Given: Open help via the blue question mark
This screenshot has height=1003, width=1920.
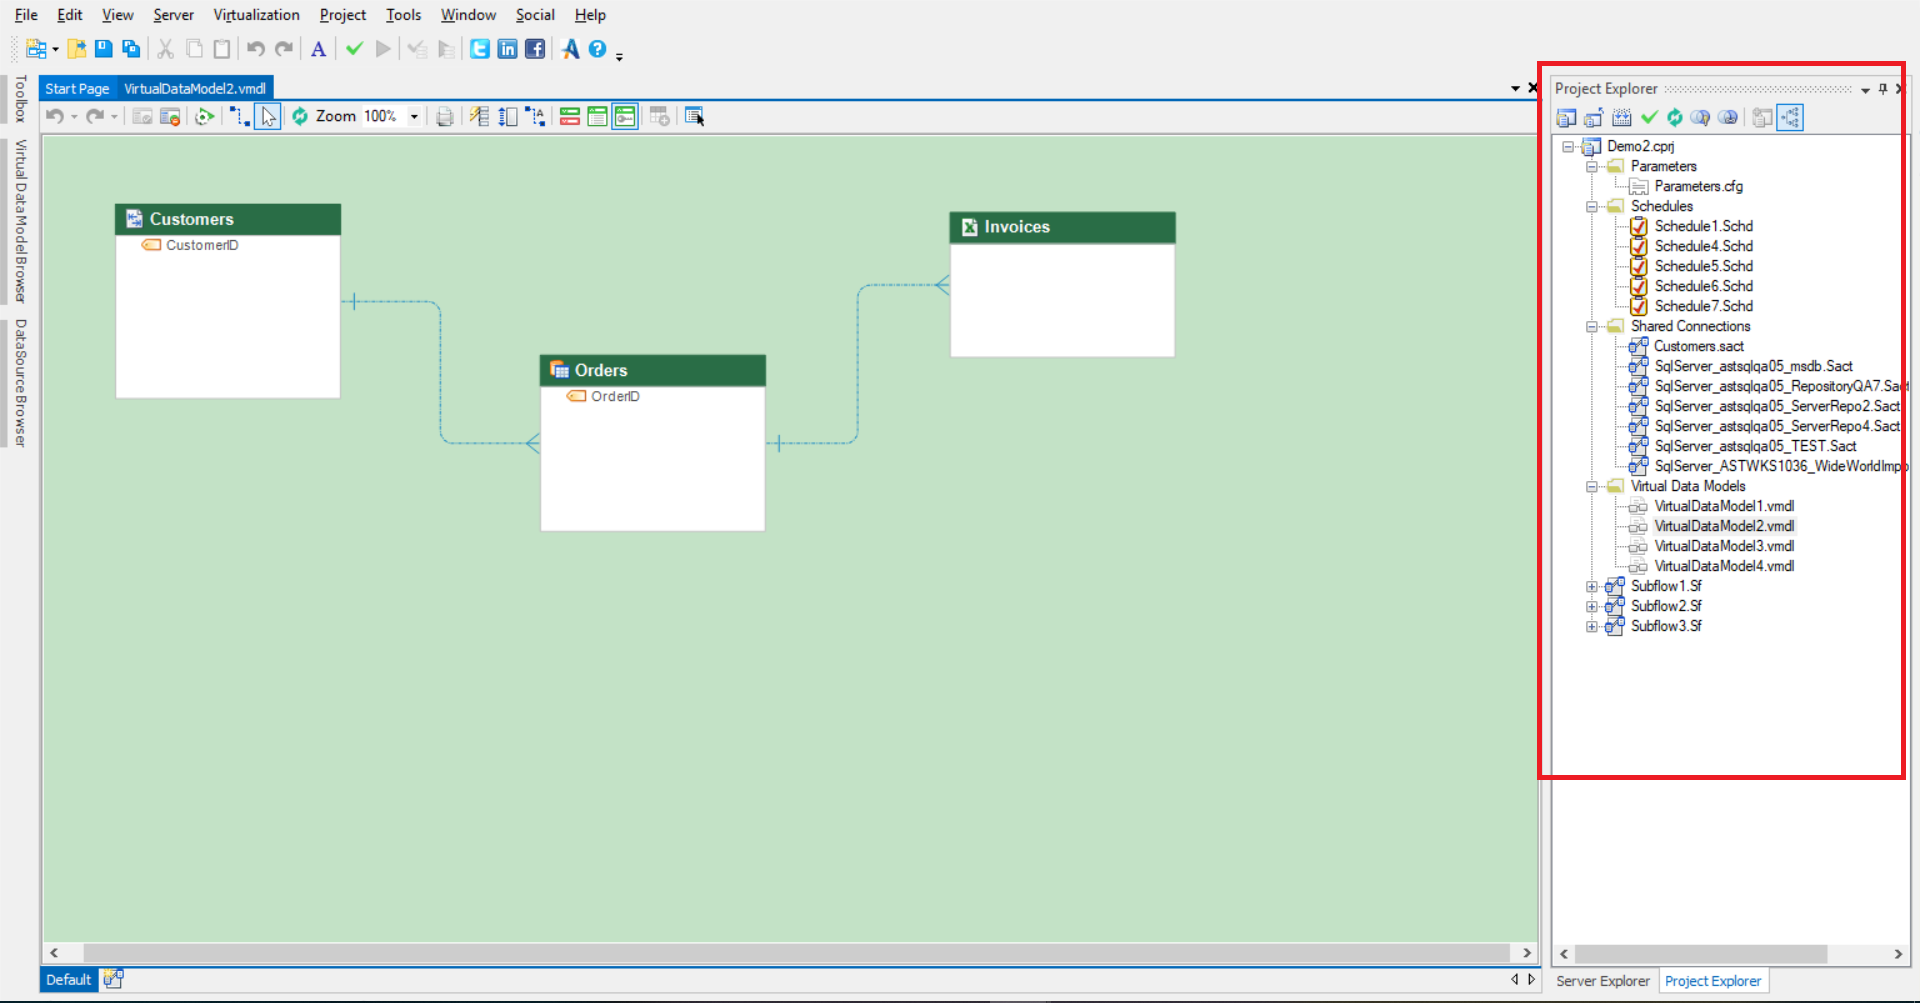Looking at the screenshot, I should pyautogui.click(x=597, y=49).
